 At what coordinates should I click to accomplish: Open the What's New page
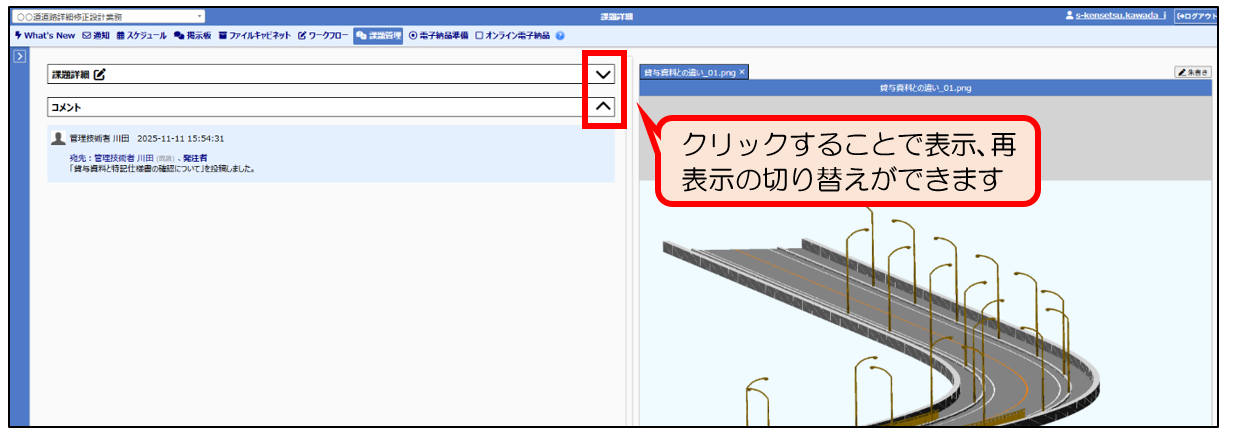[x=45, y=35]
